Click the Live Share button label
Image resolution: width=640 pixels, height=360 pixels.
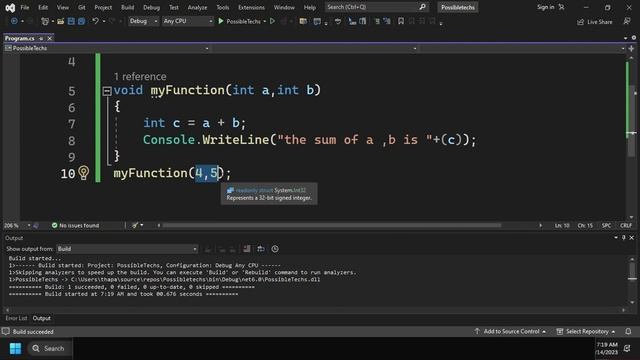tap(600, 22)
